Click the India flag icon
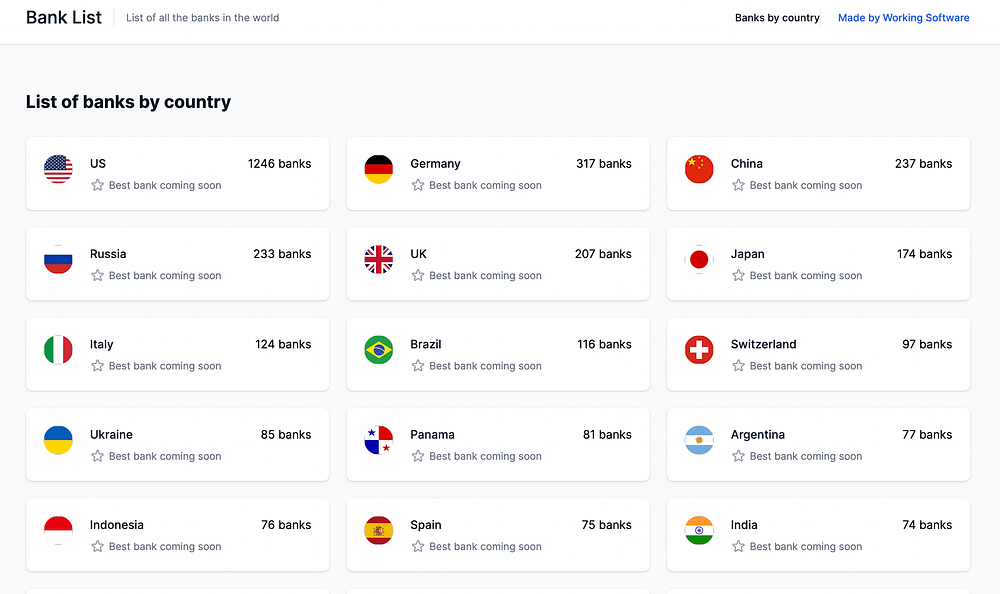This screenshot has height=594, width=1000. click(x=699, y=530)
